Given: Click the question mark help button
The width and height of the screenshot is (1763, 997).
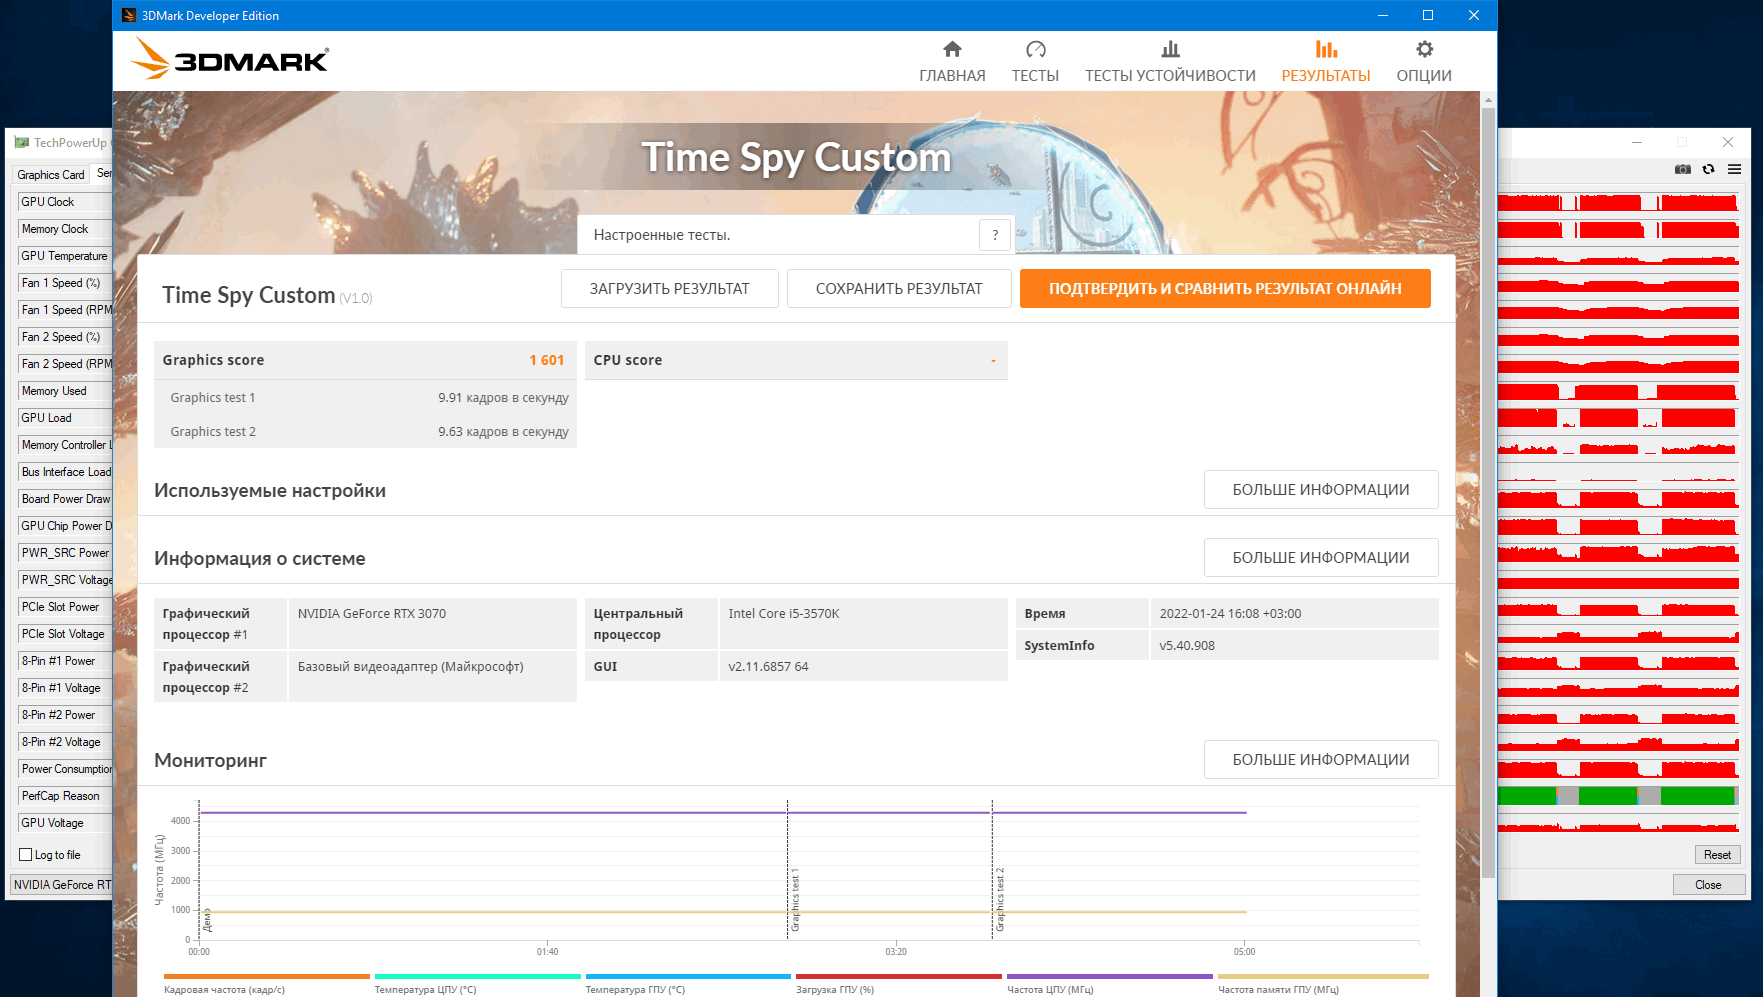Looking at the screenshot, I should (x=995, y=235).
